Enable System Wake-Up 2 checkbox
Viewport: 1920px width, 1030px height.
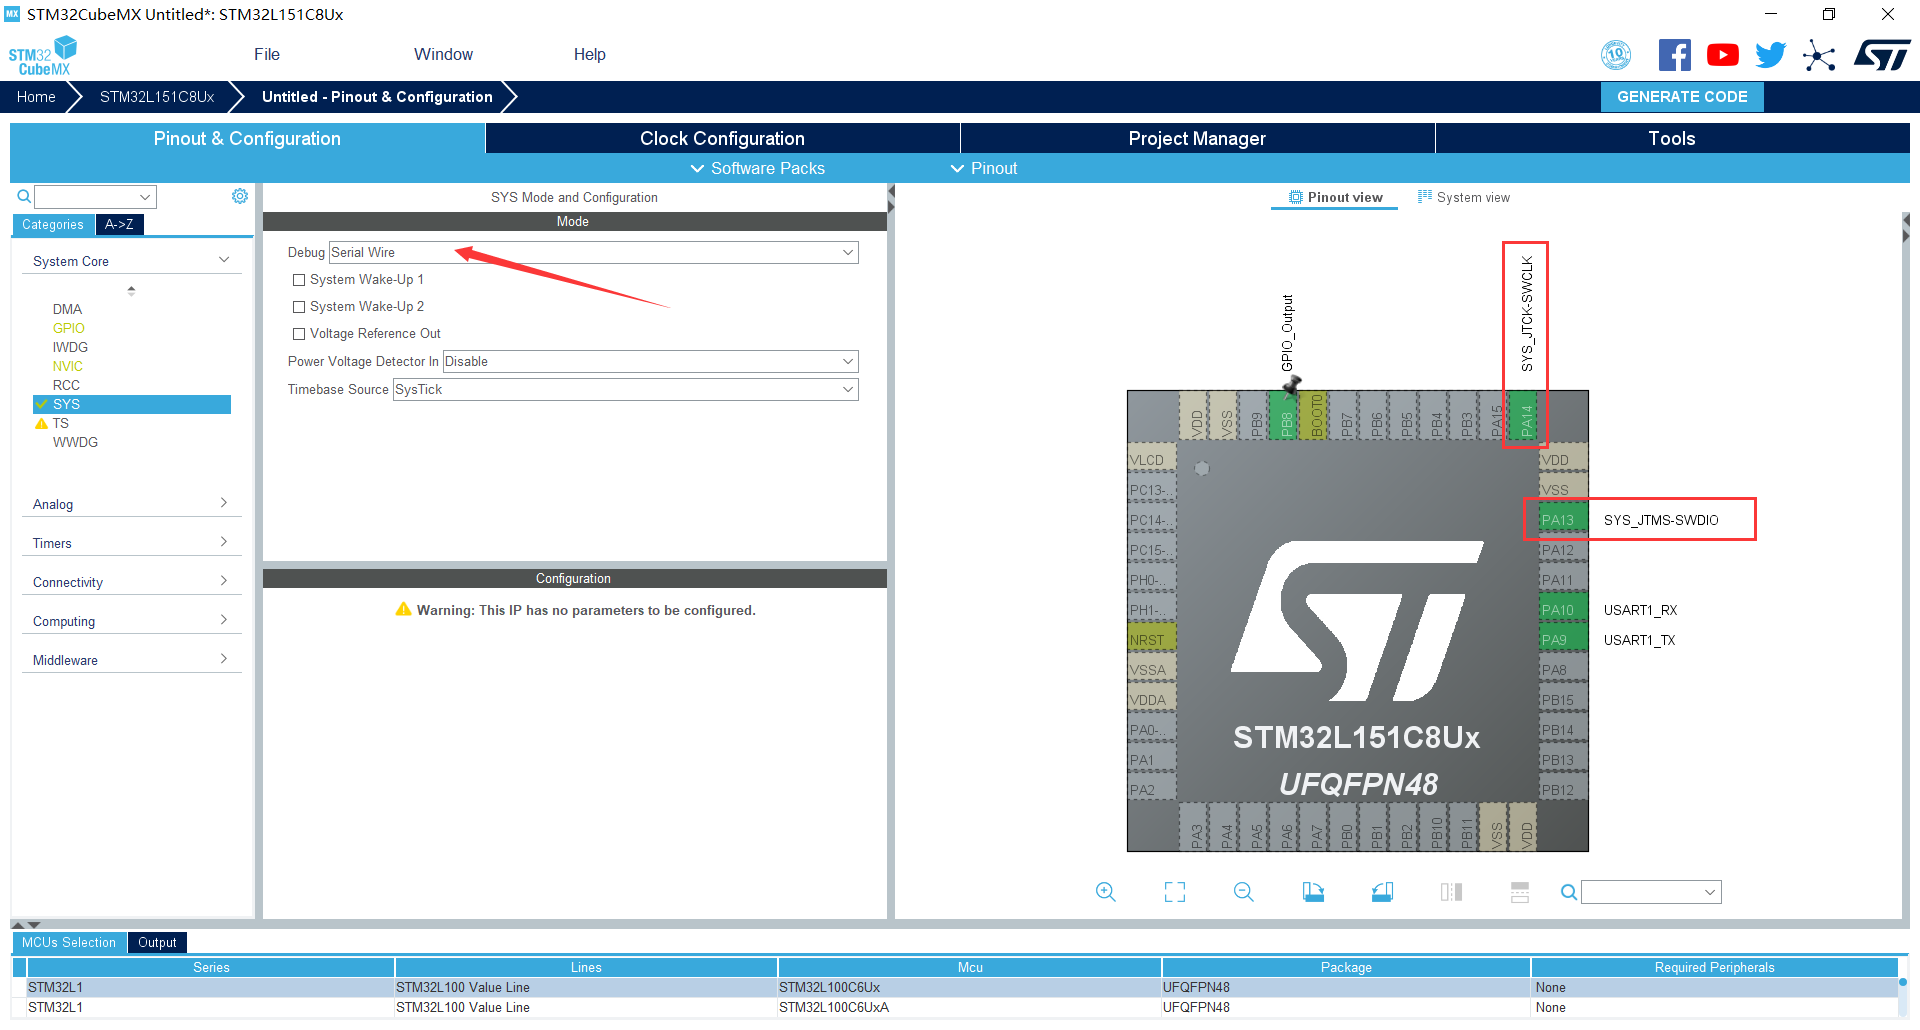[299, 307]
